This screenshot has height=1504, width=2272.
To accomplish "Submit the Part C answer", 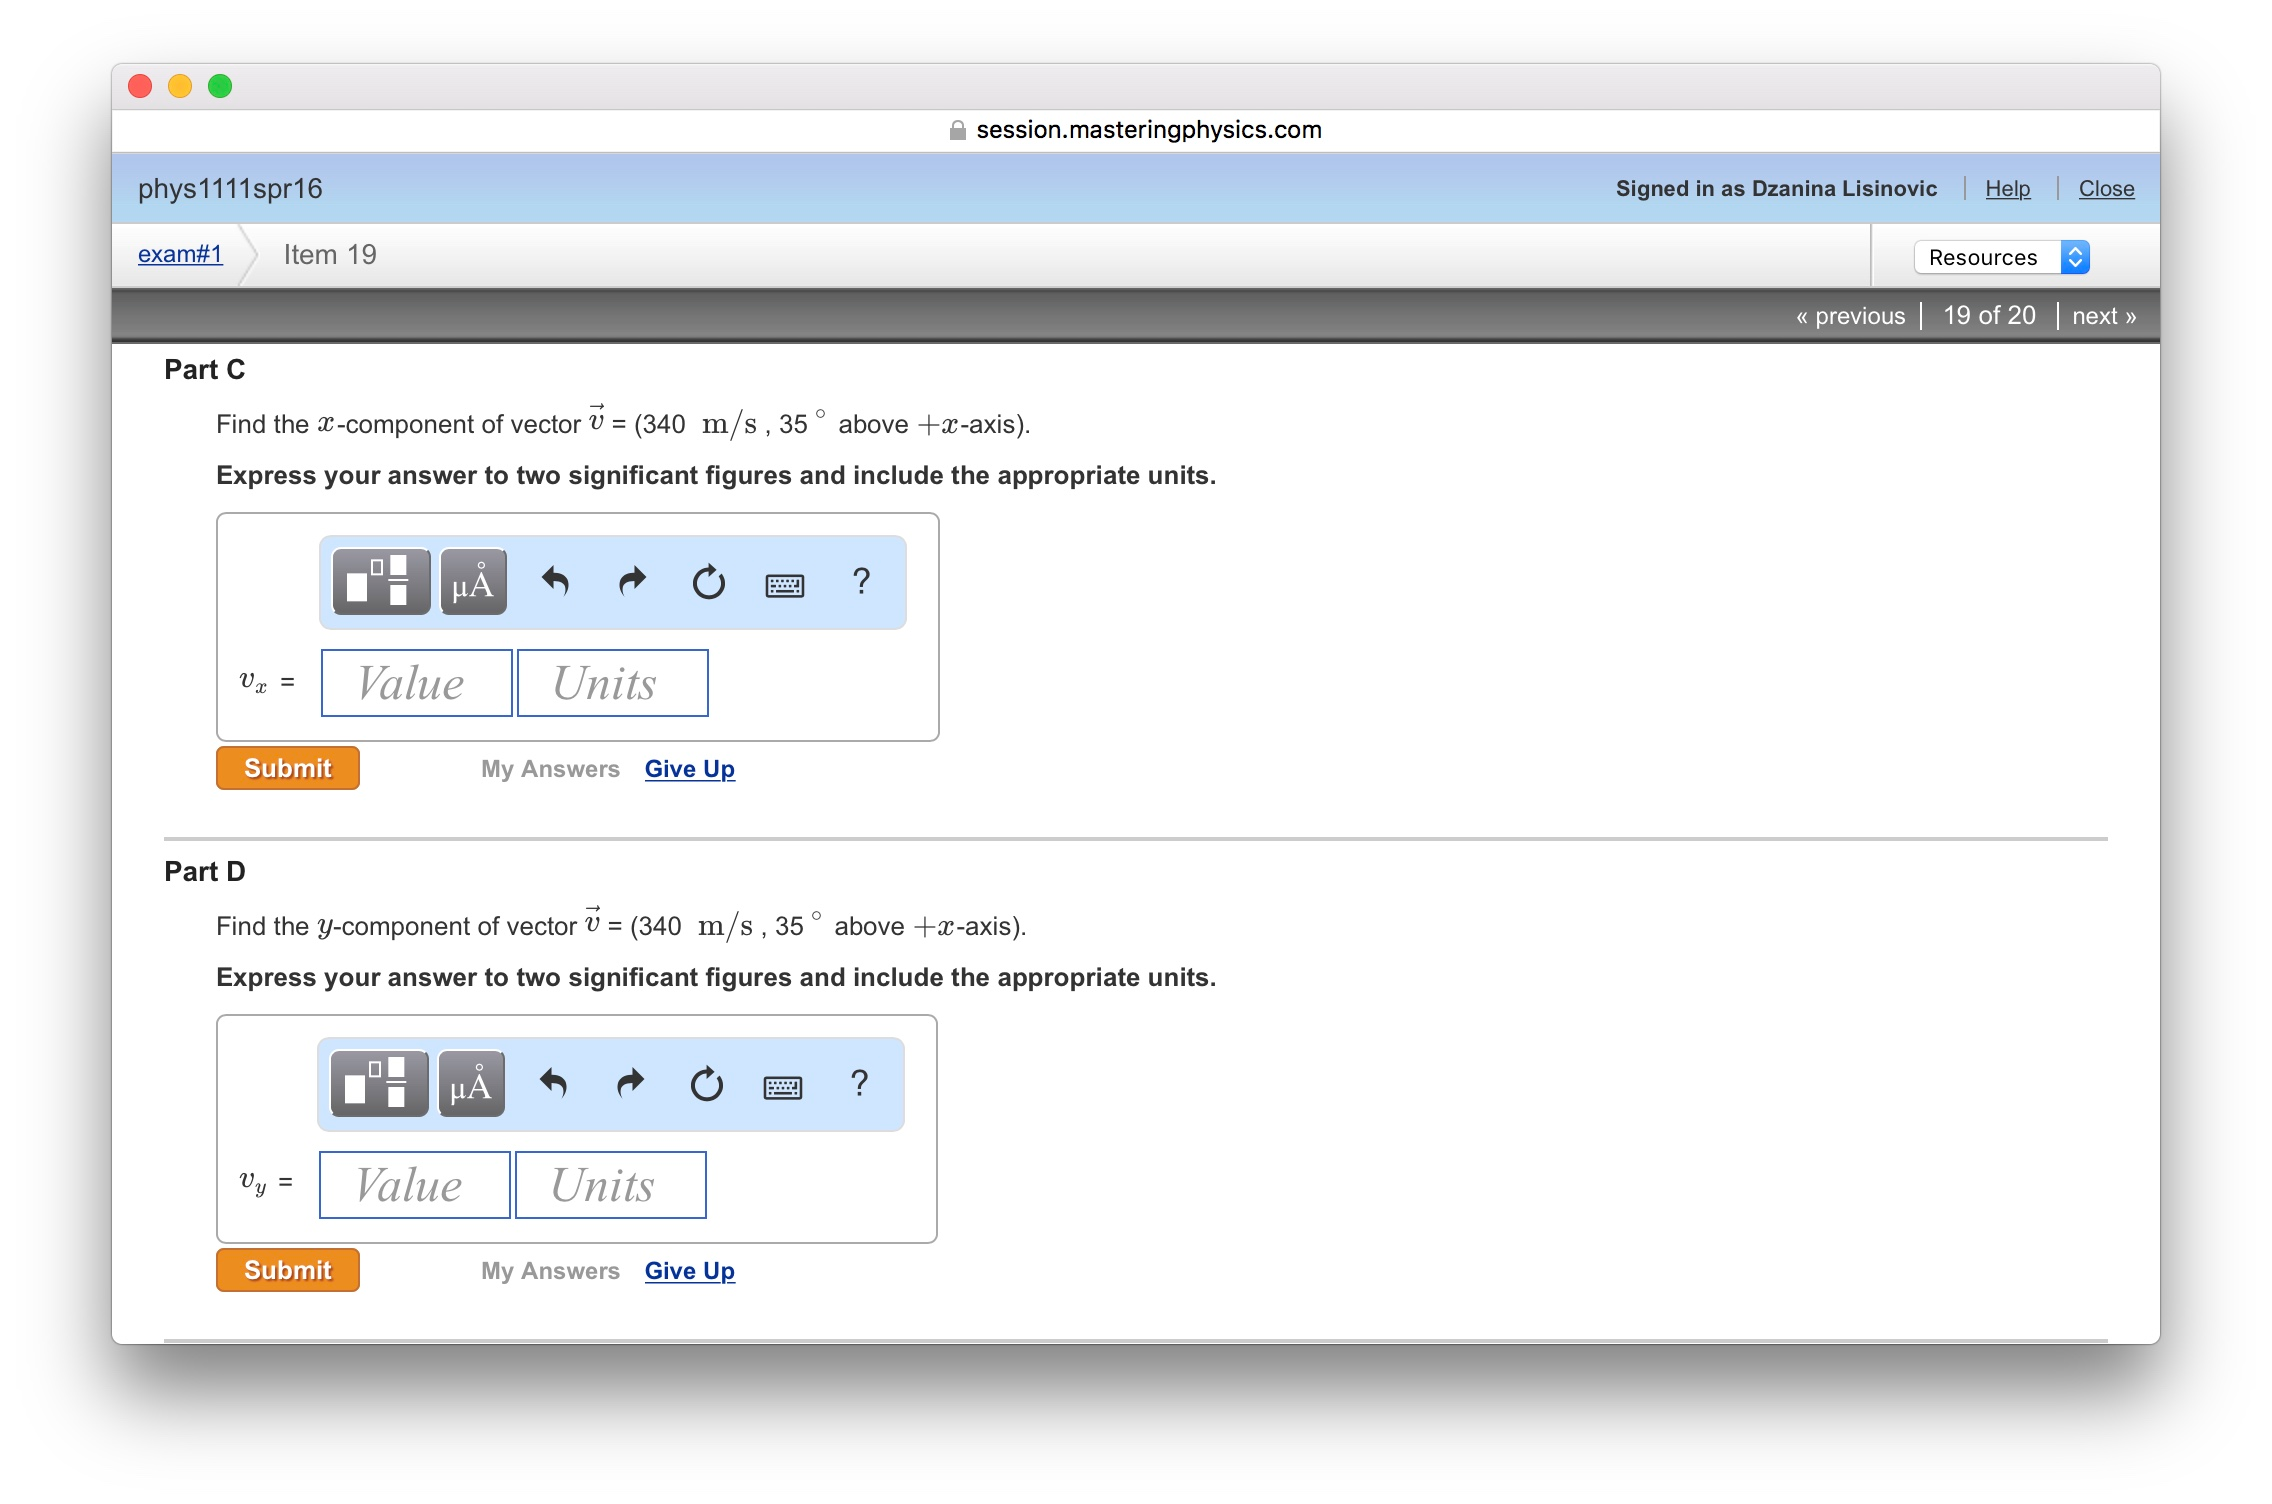I will coord(288,768).
